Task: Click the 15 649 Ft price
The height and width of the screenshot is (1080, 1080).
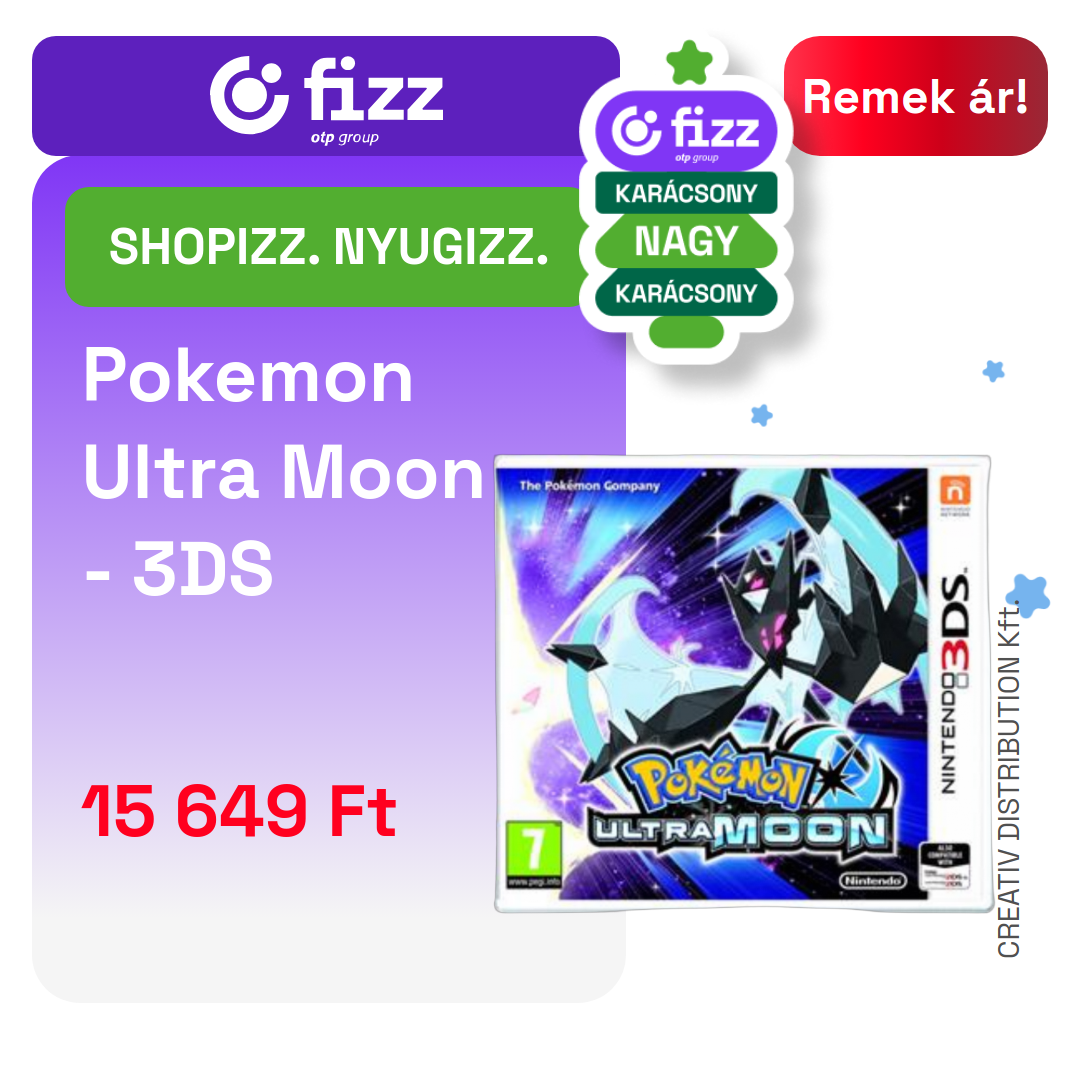Action: [x=239, y=811]
